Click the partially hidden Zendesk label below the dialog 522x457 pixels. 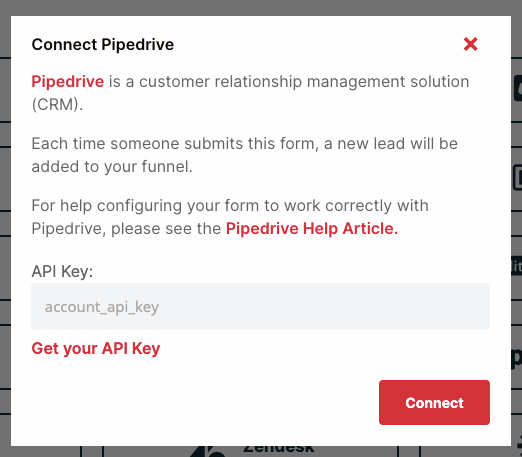pyautogui.click(x=279, y=449)
